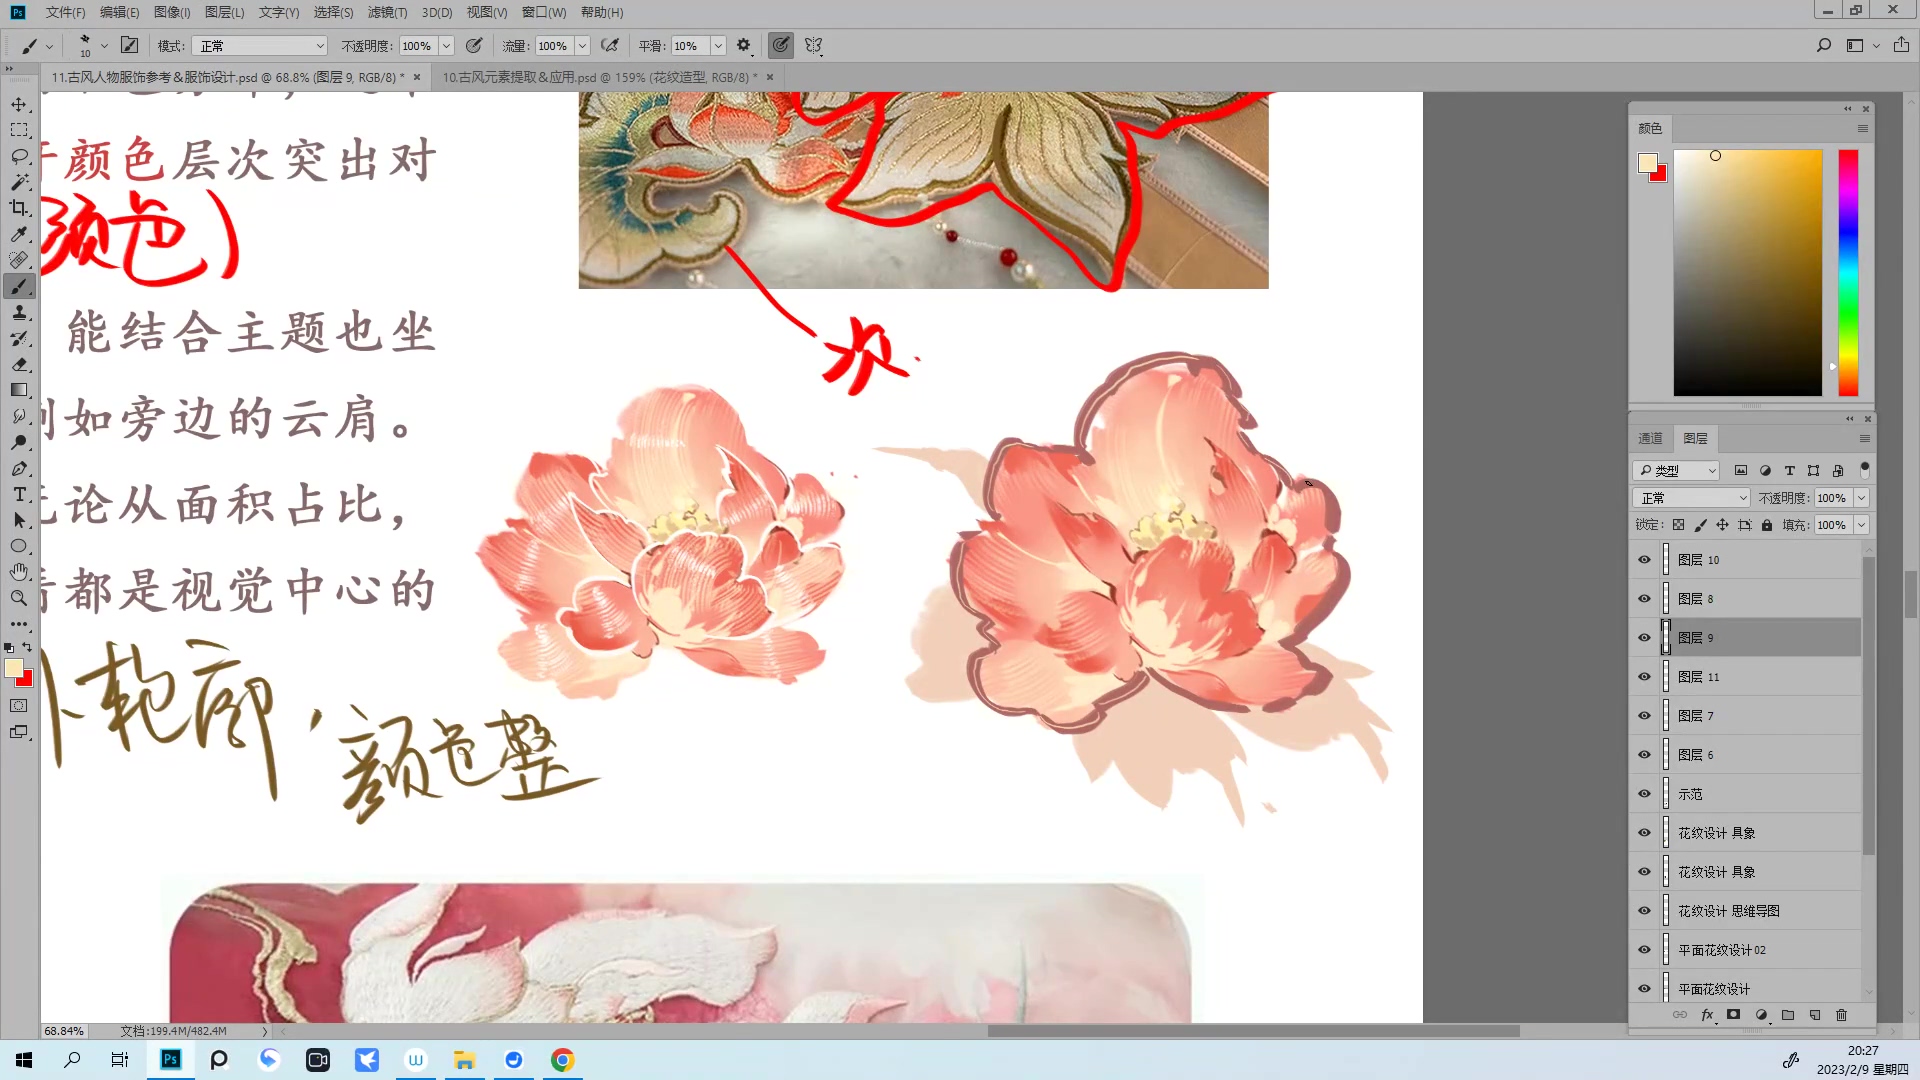This screenshot has width=1920, height=1080.
Task: Select the Horizontal Type tool
Action: pos(19,495)
